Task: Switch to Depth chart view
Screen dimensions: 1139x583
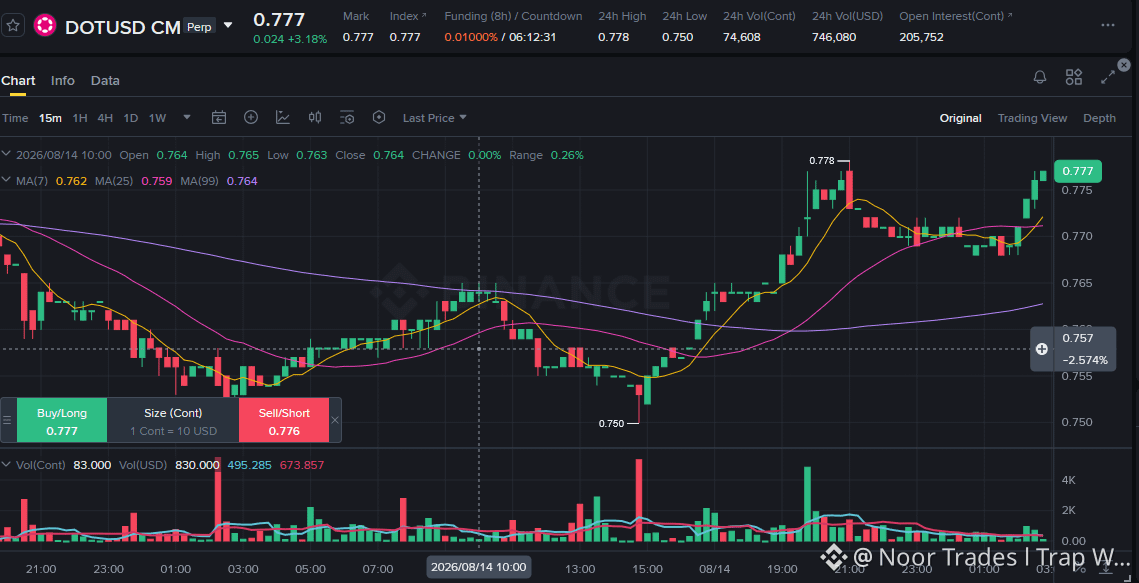Action: [1099, 118]
